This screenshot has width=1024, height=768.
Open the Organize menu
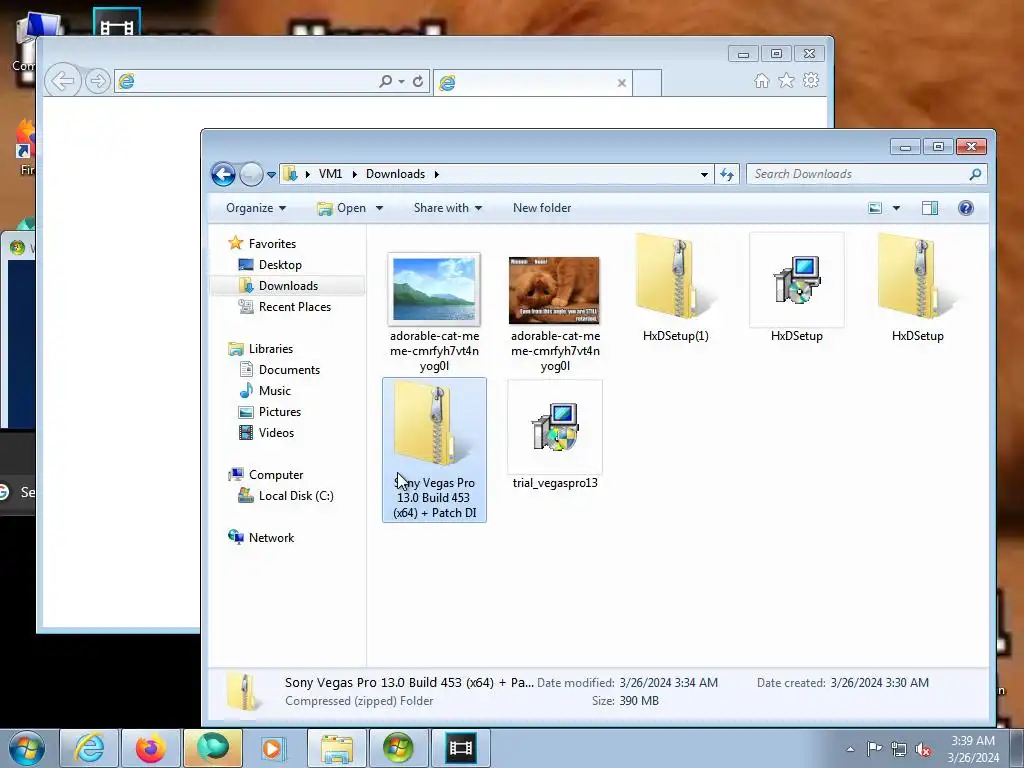coord(255,208)
